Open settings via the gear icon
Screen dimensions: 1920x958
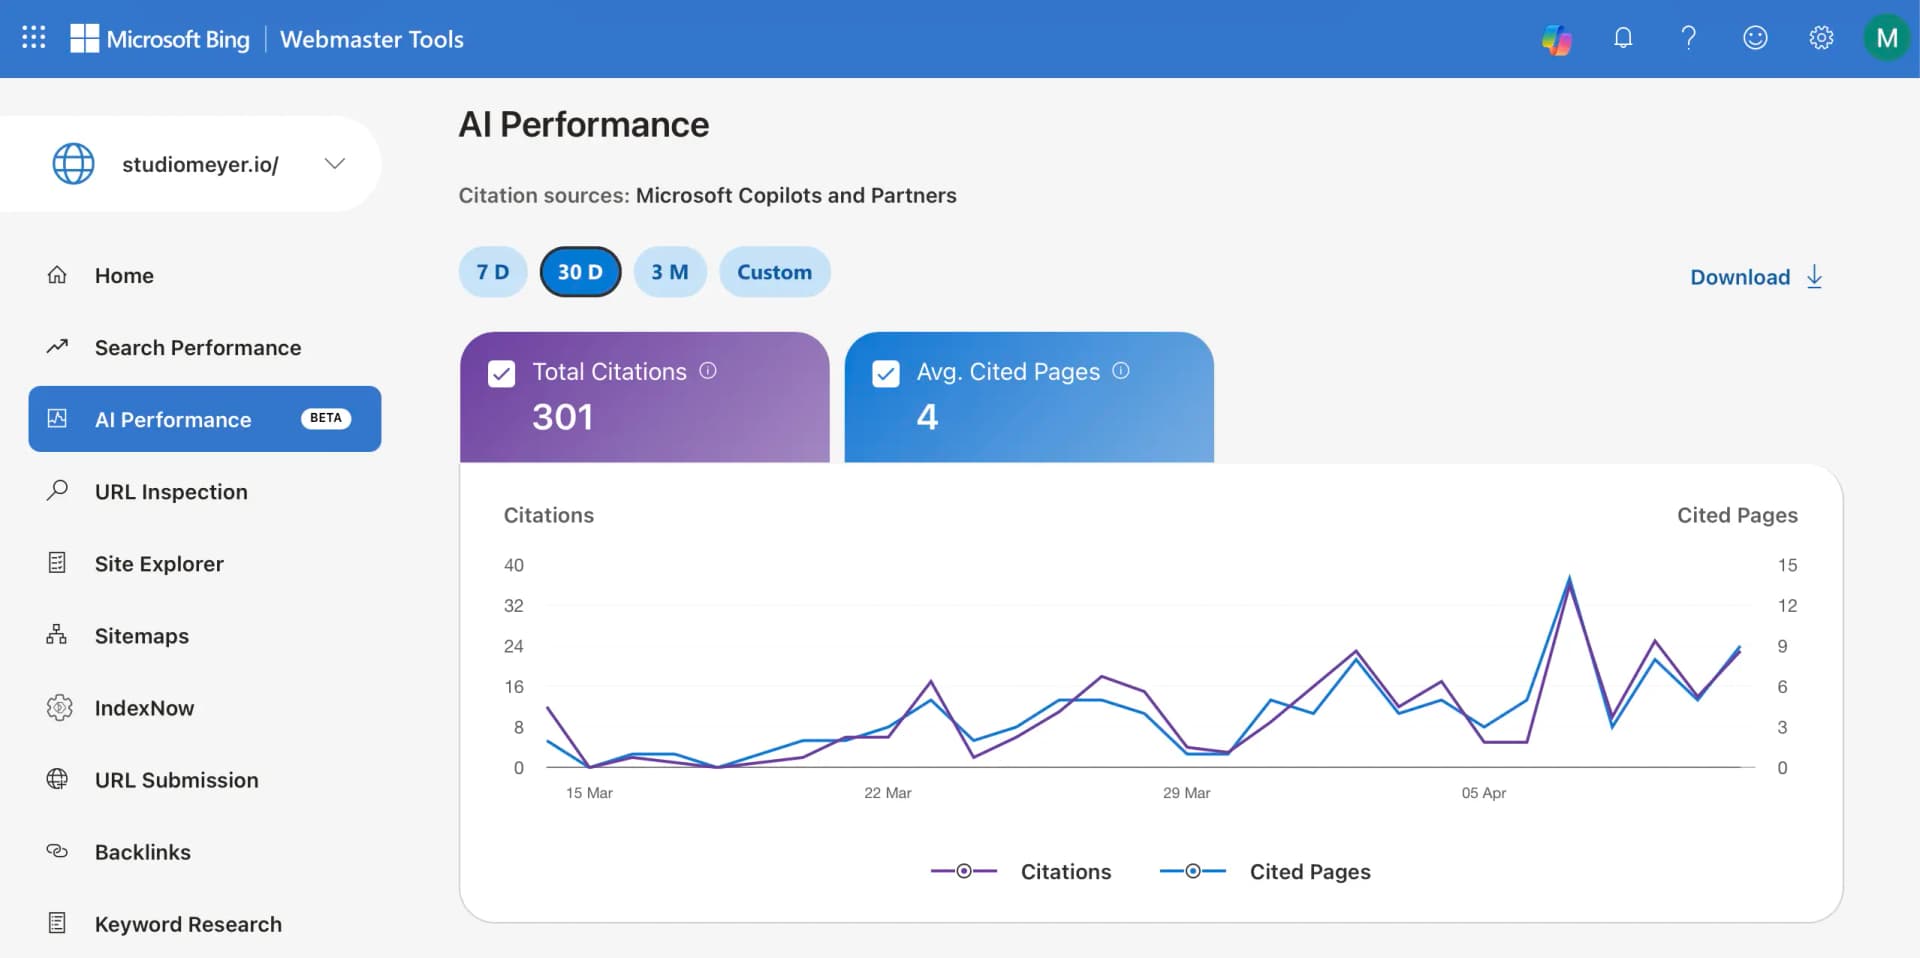[1821, 38]
